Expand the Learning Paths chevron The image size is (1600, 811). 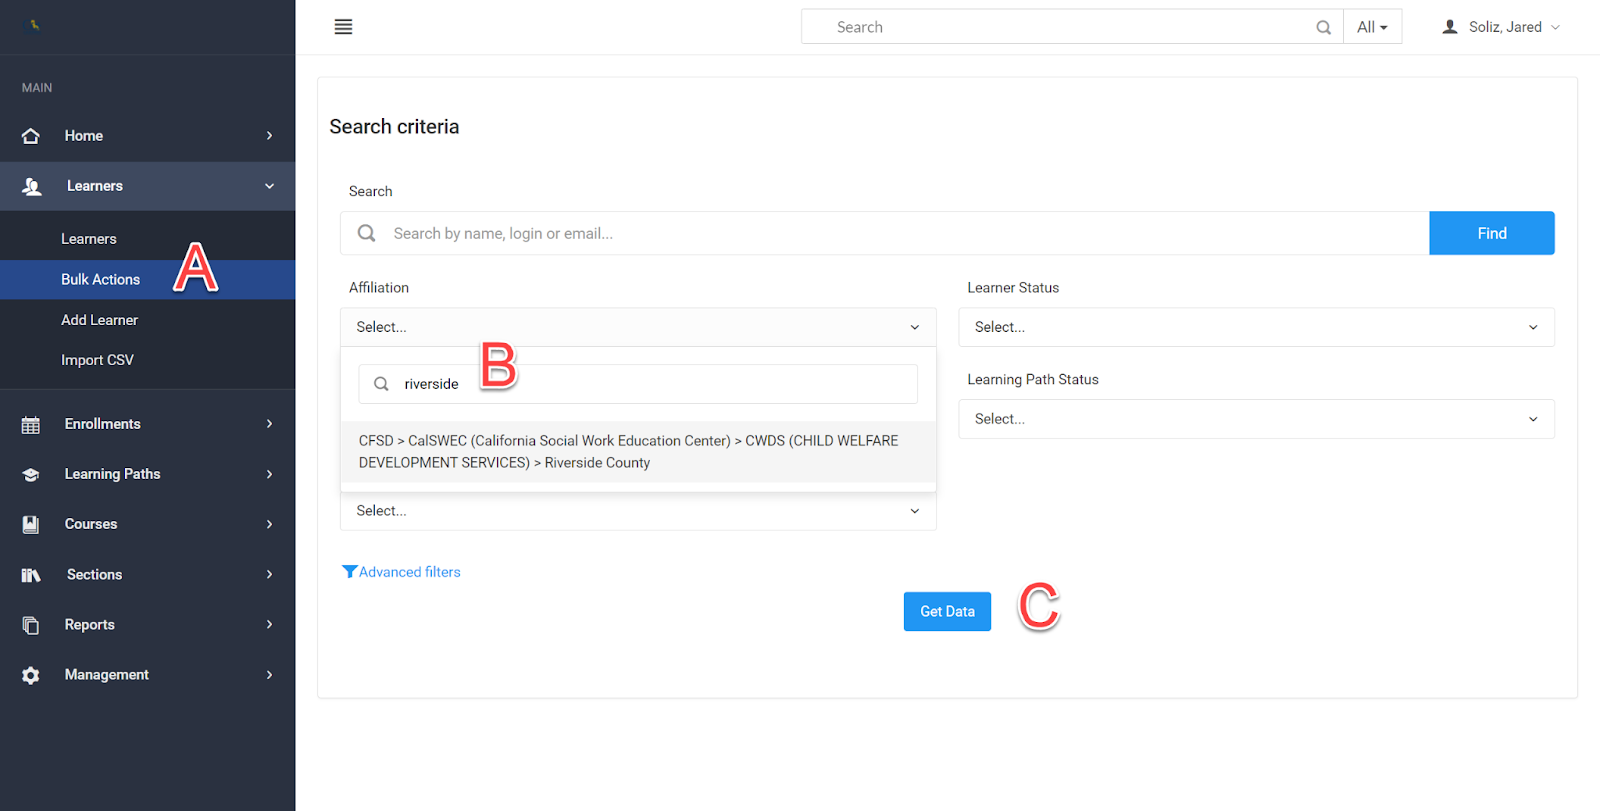click(x=269, y=474)
